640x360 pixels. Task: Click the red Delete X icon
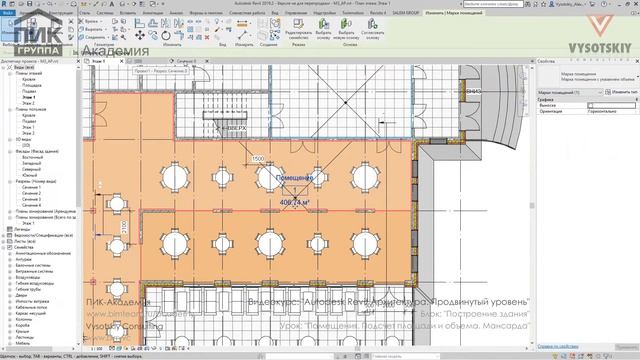pyautogui.click(x=207, y=37)
